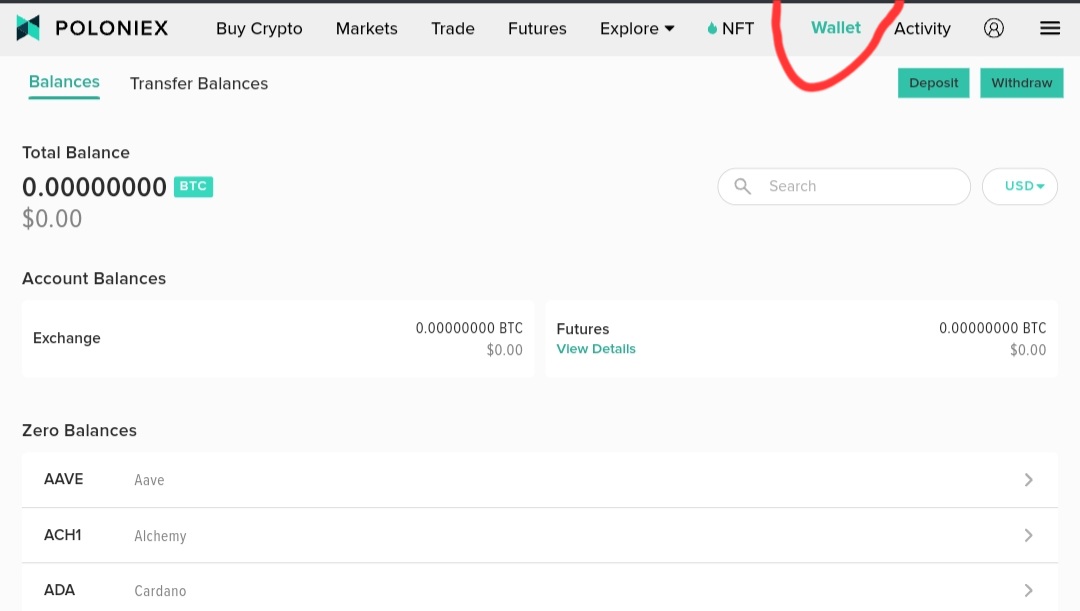Open AAVE row chevron arrow
This screenshot has height=611, width=1080.
pos(1028,479)
